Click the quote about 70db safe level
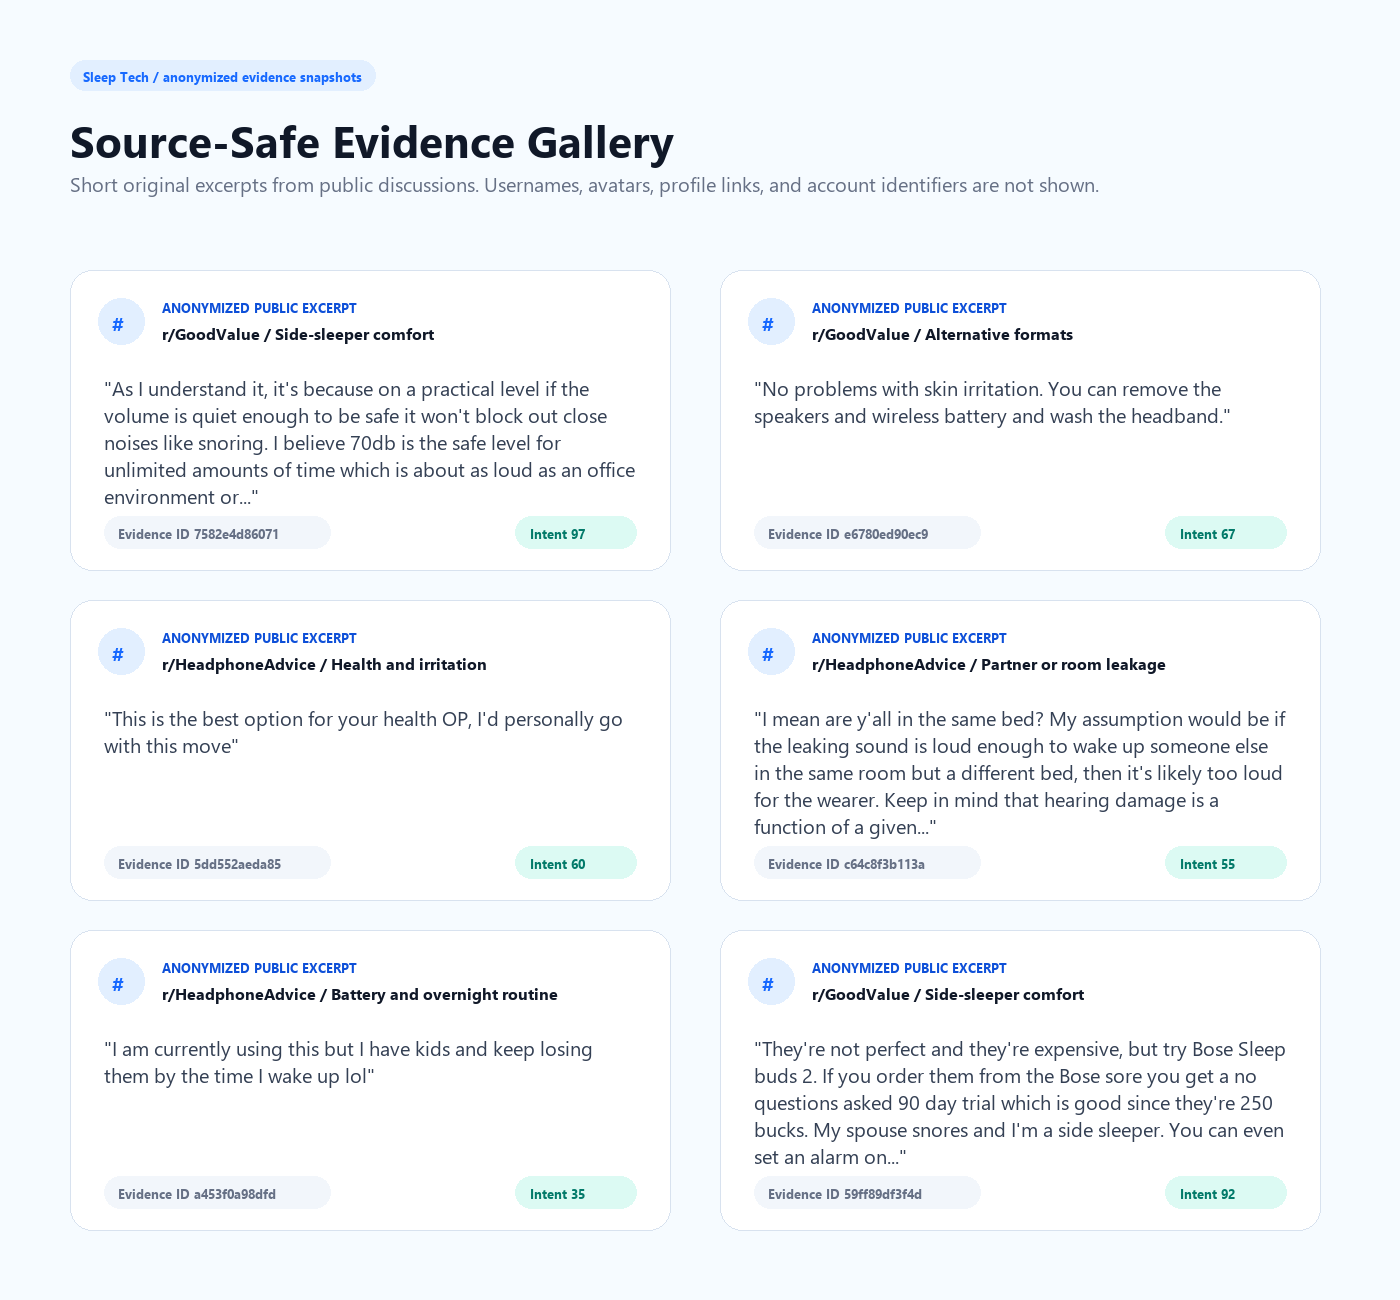The image size is (1400, 1300). [x=370, y=443]
